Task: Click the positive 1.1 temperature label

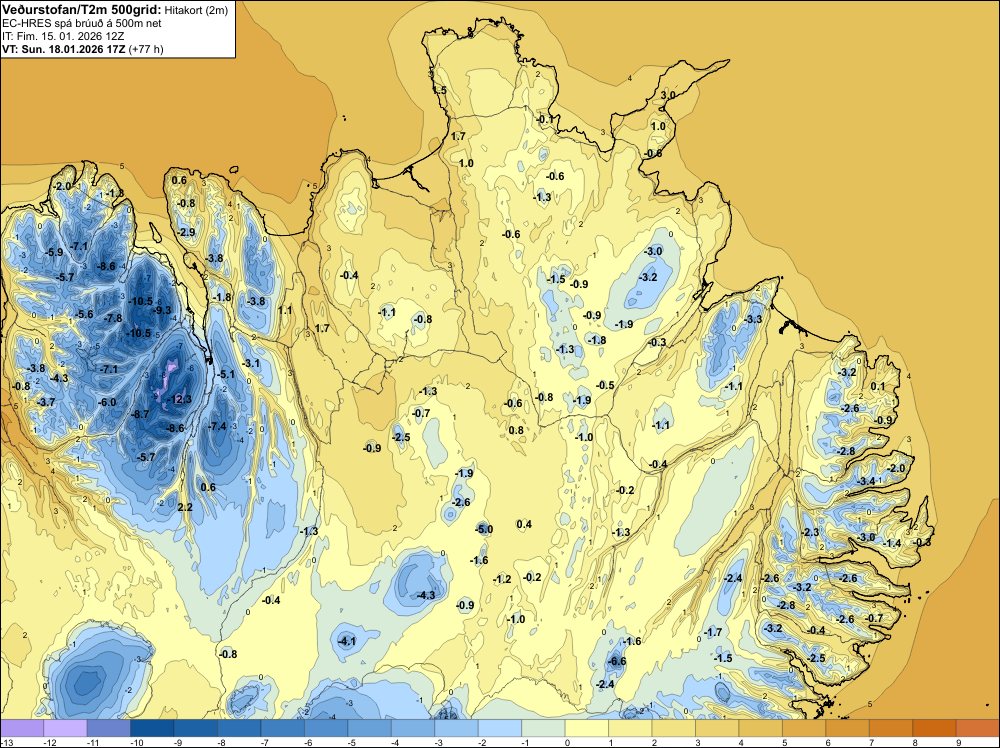Action: click(x=285, y=311)
